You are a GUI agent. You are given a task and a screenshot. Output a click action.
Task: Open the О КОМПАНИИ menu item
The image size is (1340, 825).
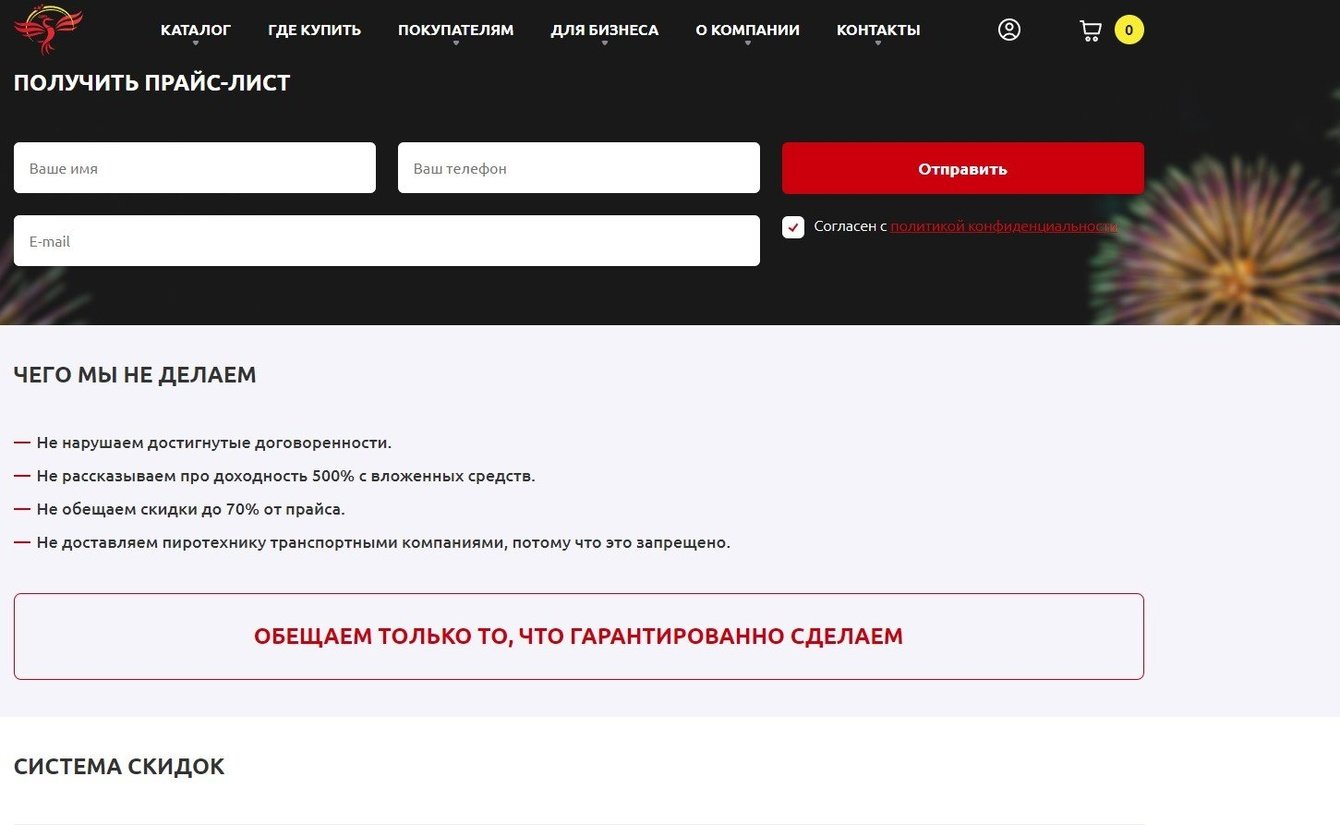point(748,30)
